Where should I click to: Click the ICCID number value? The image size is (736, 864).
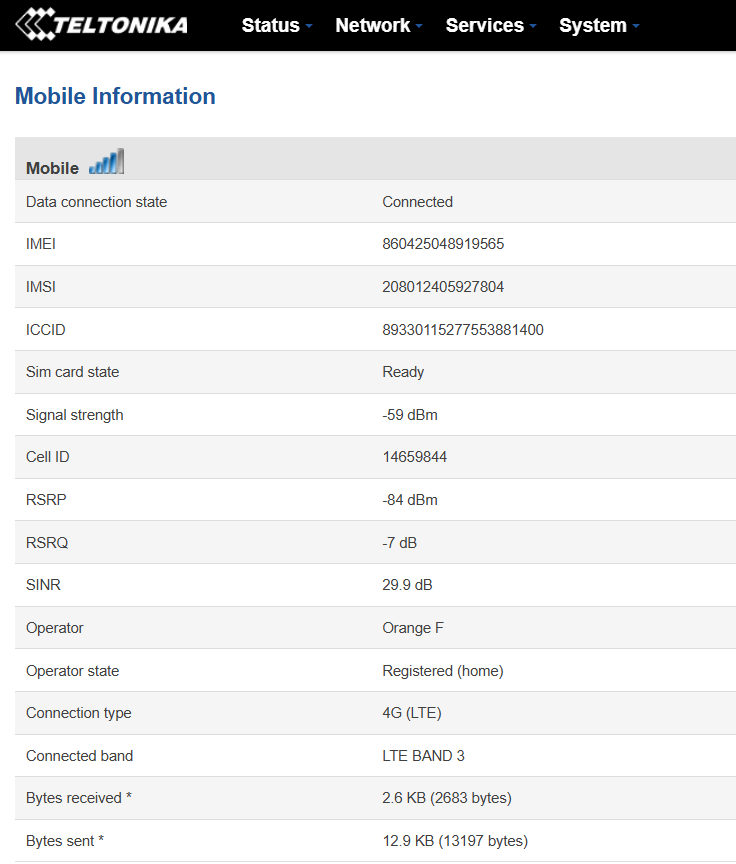(463, 330)
